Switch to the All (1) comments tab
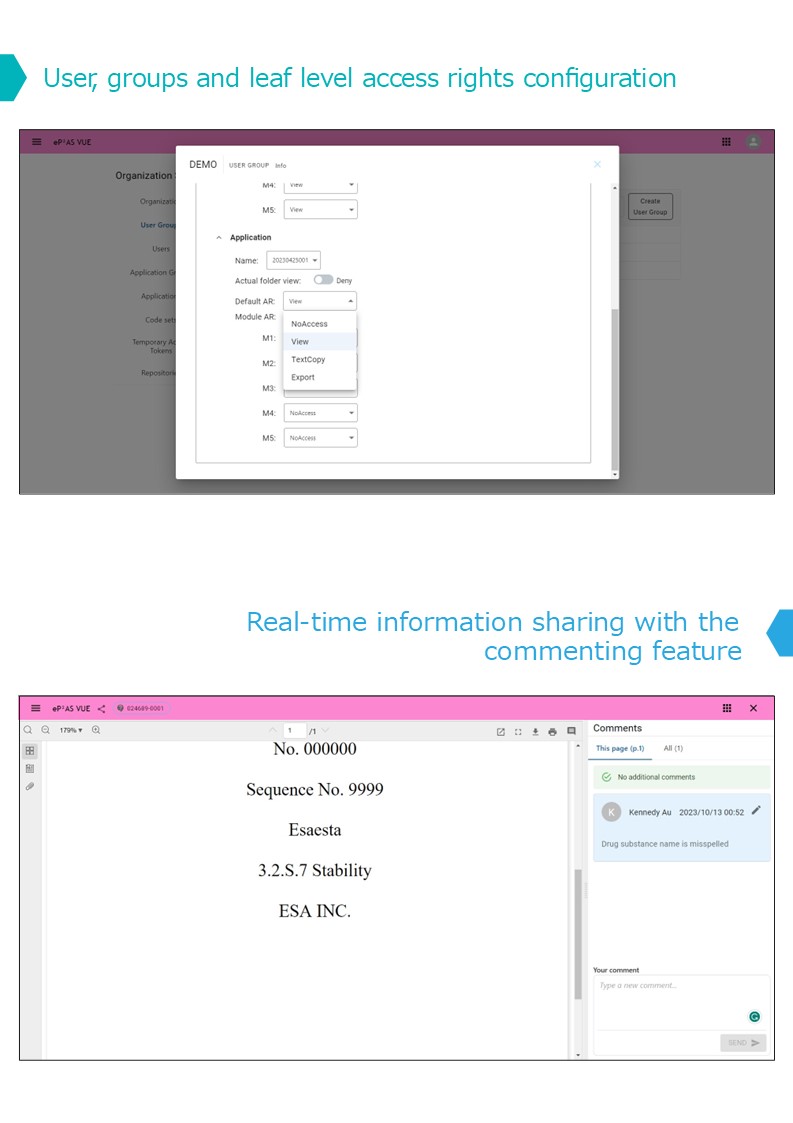Screen dimensions: 793x1123 pos(673,748)
